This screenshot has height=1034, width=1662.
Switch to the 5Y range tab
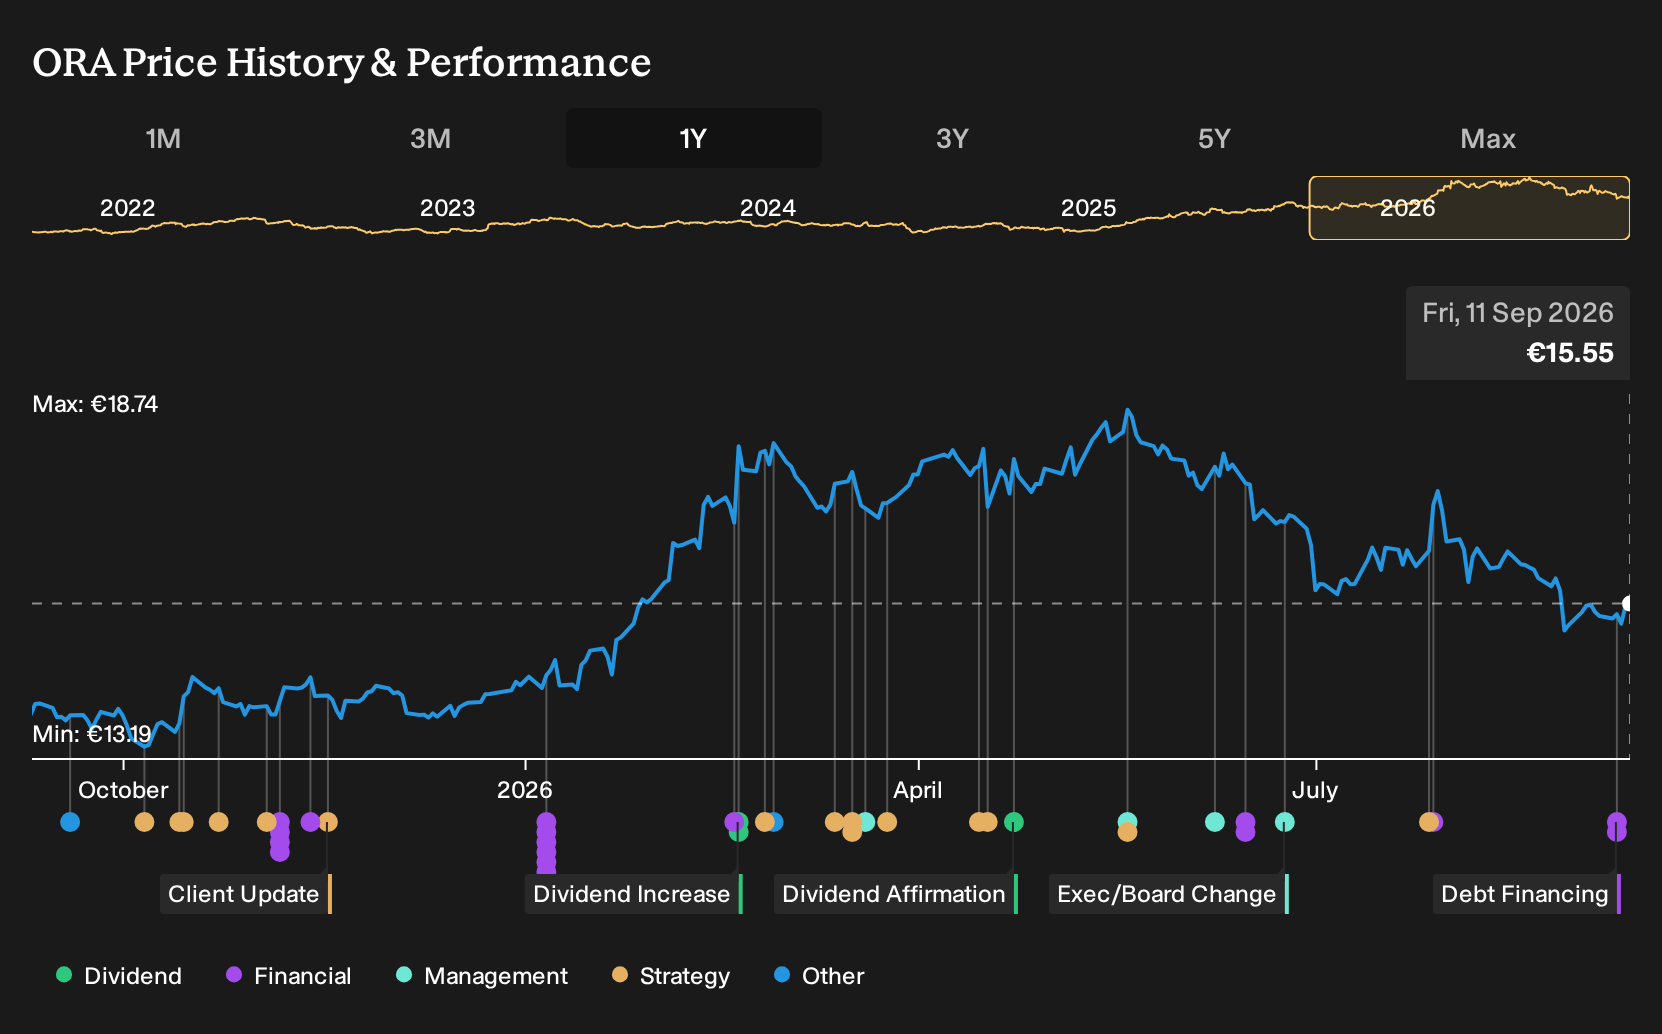tap(1214, 138)
